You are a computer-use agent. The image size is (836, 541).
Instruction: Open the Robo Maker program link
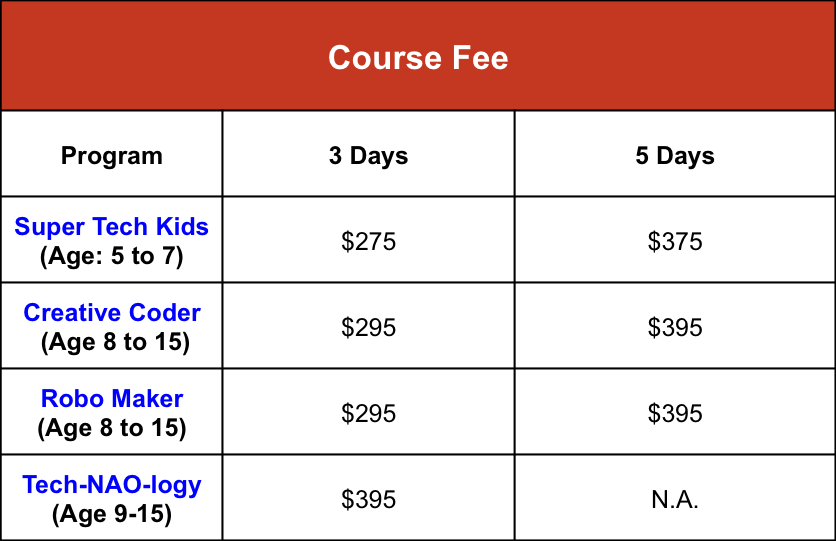(112, 399)
